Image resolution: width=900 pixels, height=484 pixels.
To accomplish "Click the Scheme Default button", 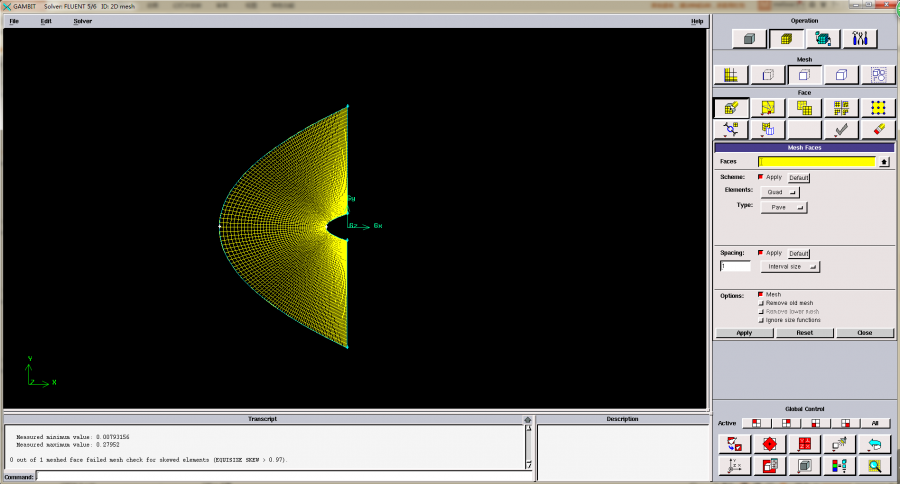I will tap(798, 177).
